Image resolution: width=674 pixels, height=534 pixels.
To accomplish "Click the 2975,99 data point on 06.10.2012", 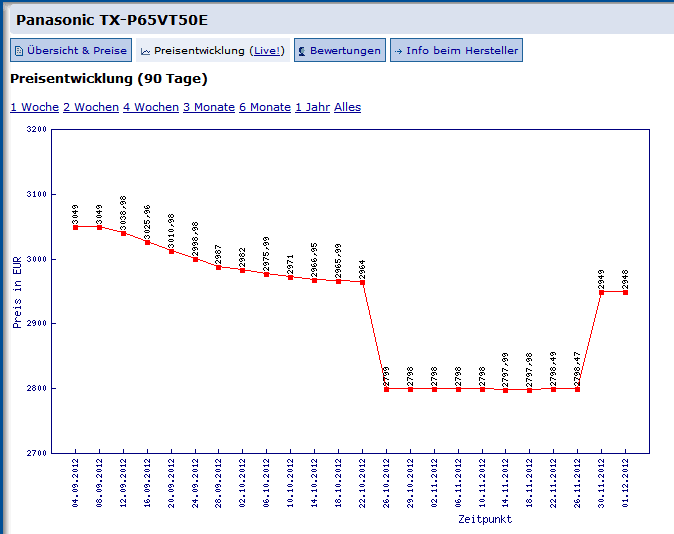I will coord(267,274).
